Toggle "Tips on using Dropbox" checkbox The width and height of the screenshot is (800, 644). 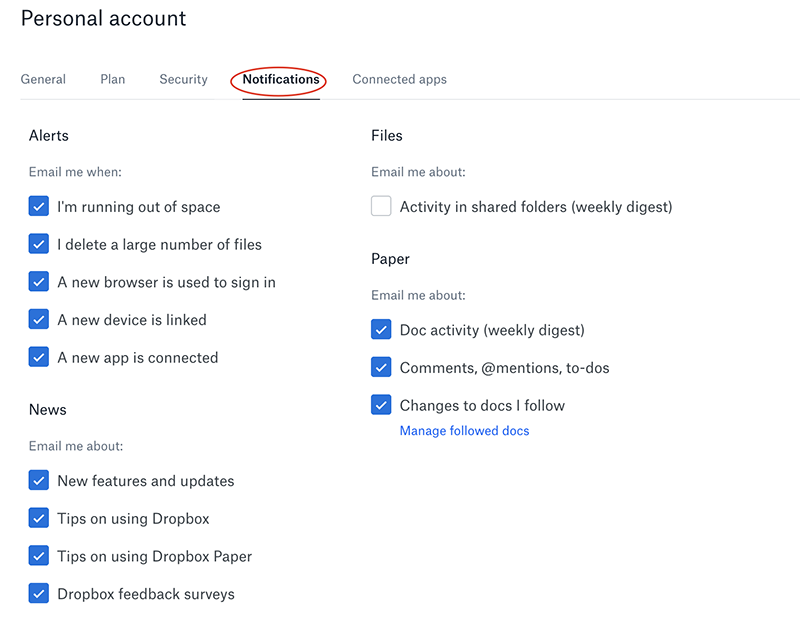pyautogui.click(x=39, y=518)
